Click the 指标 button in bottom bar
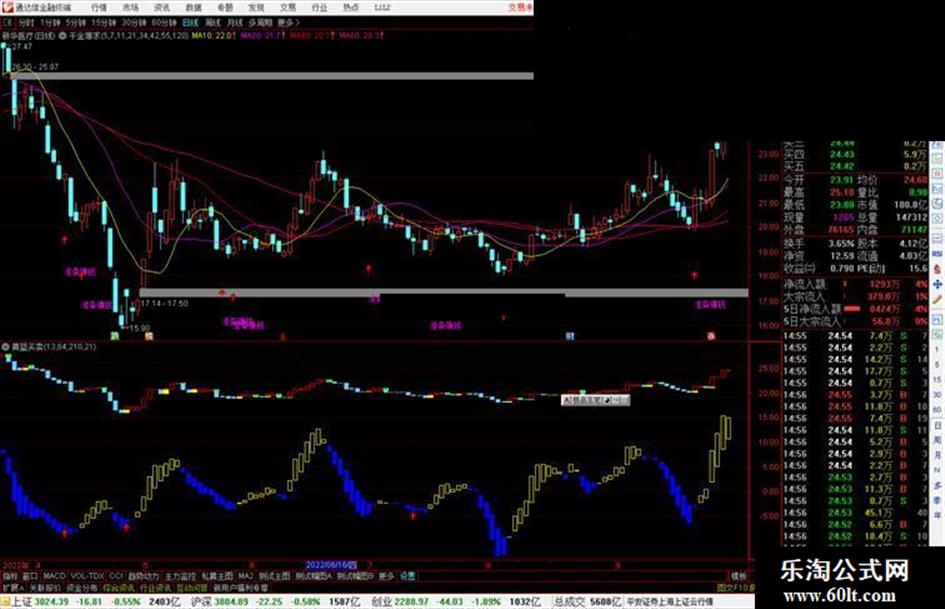The image size is (945, 609). 11,576
